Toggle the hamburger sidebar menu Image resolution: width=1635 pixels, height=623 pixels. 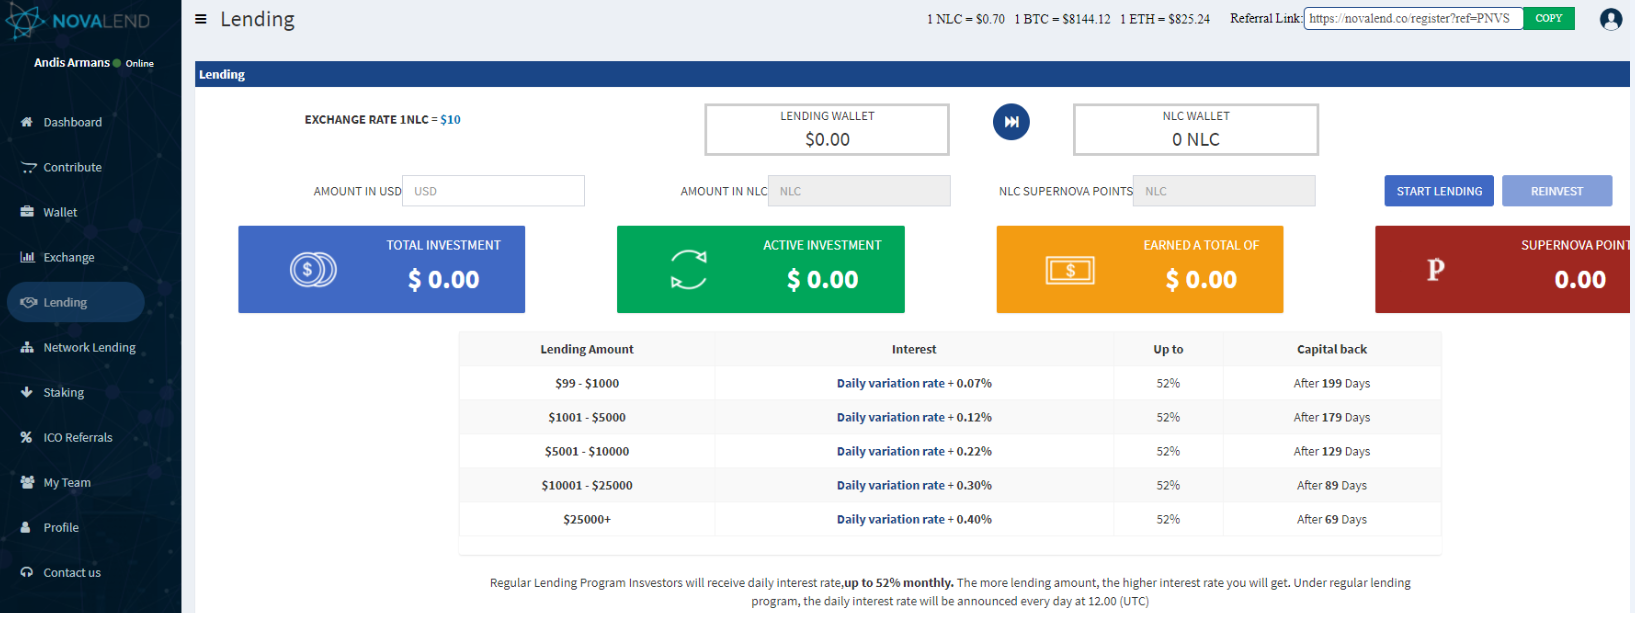(x=201, y=19)
